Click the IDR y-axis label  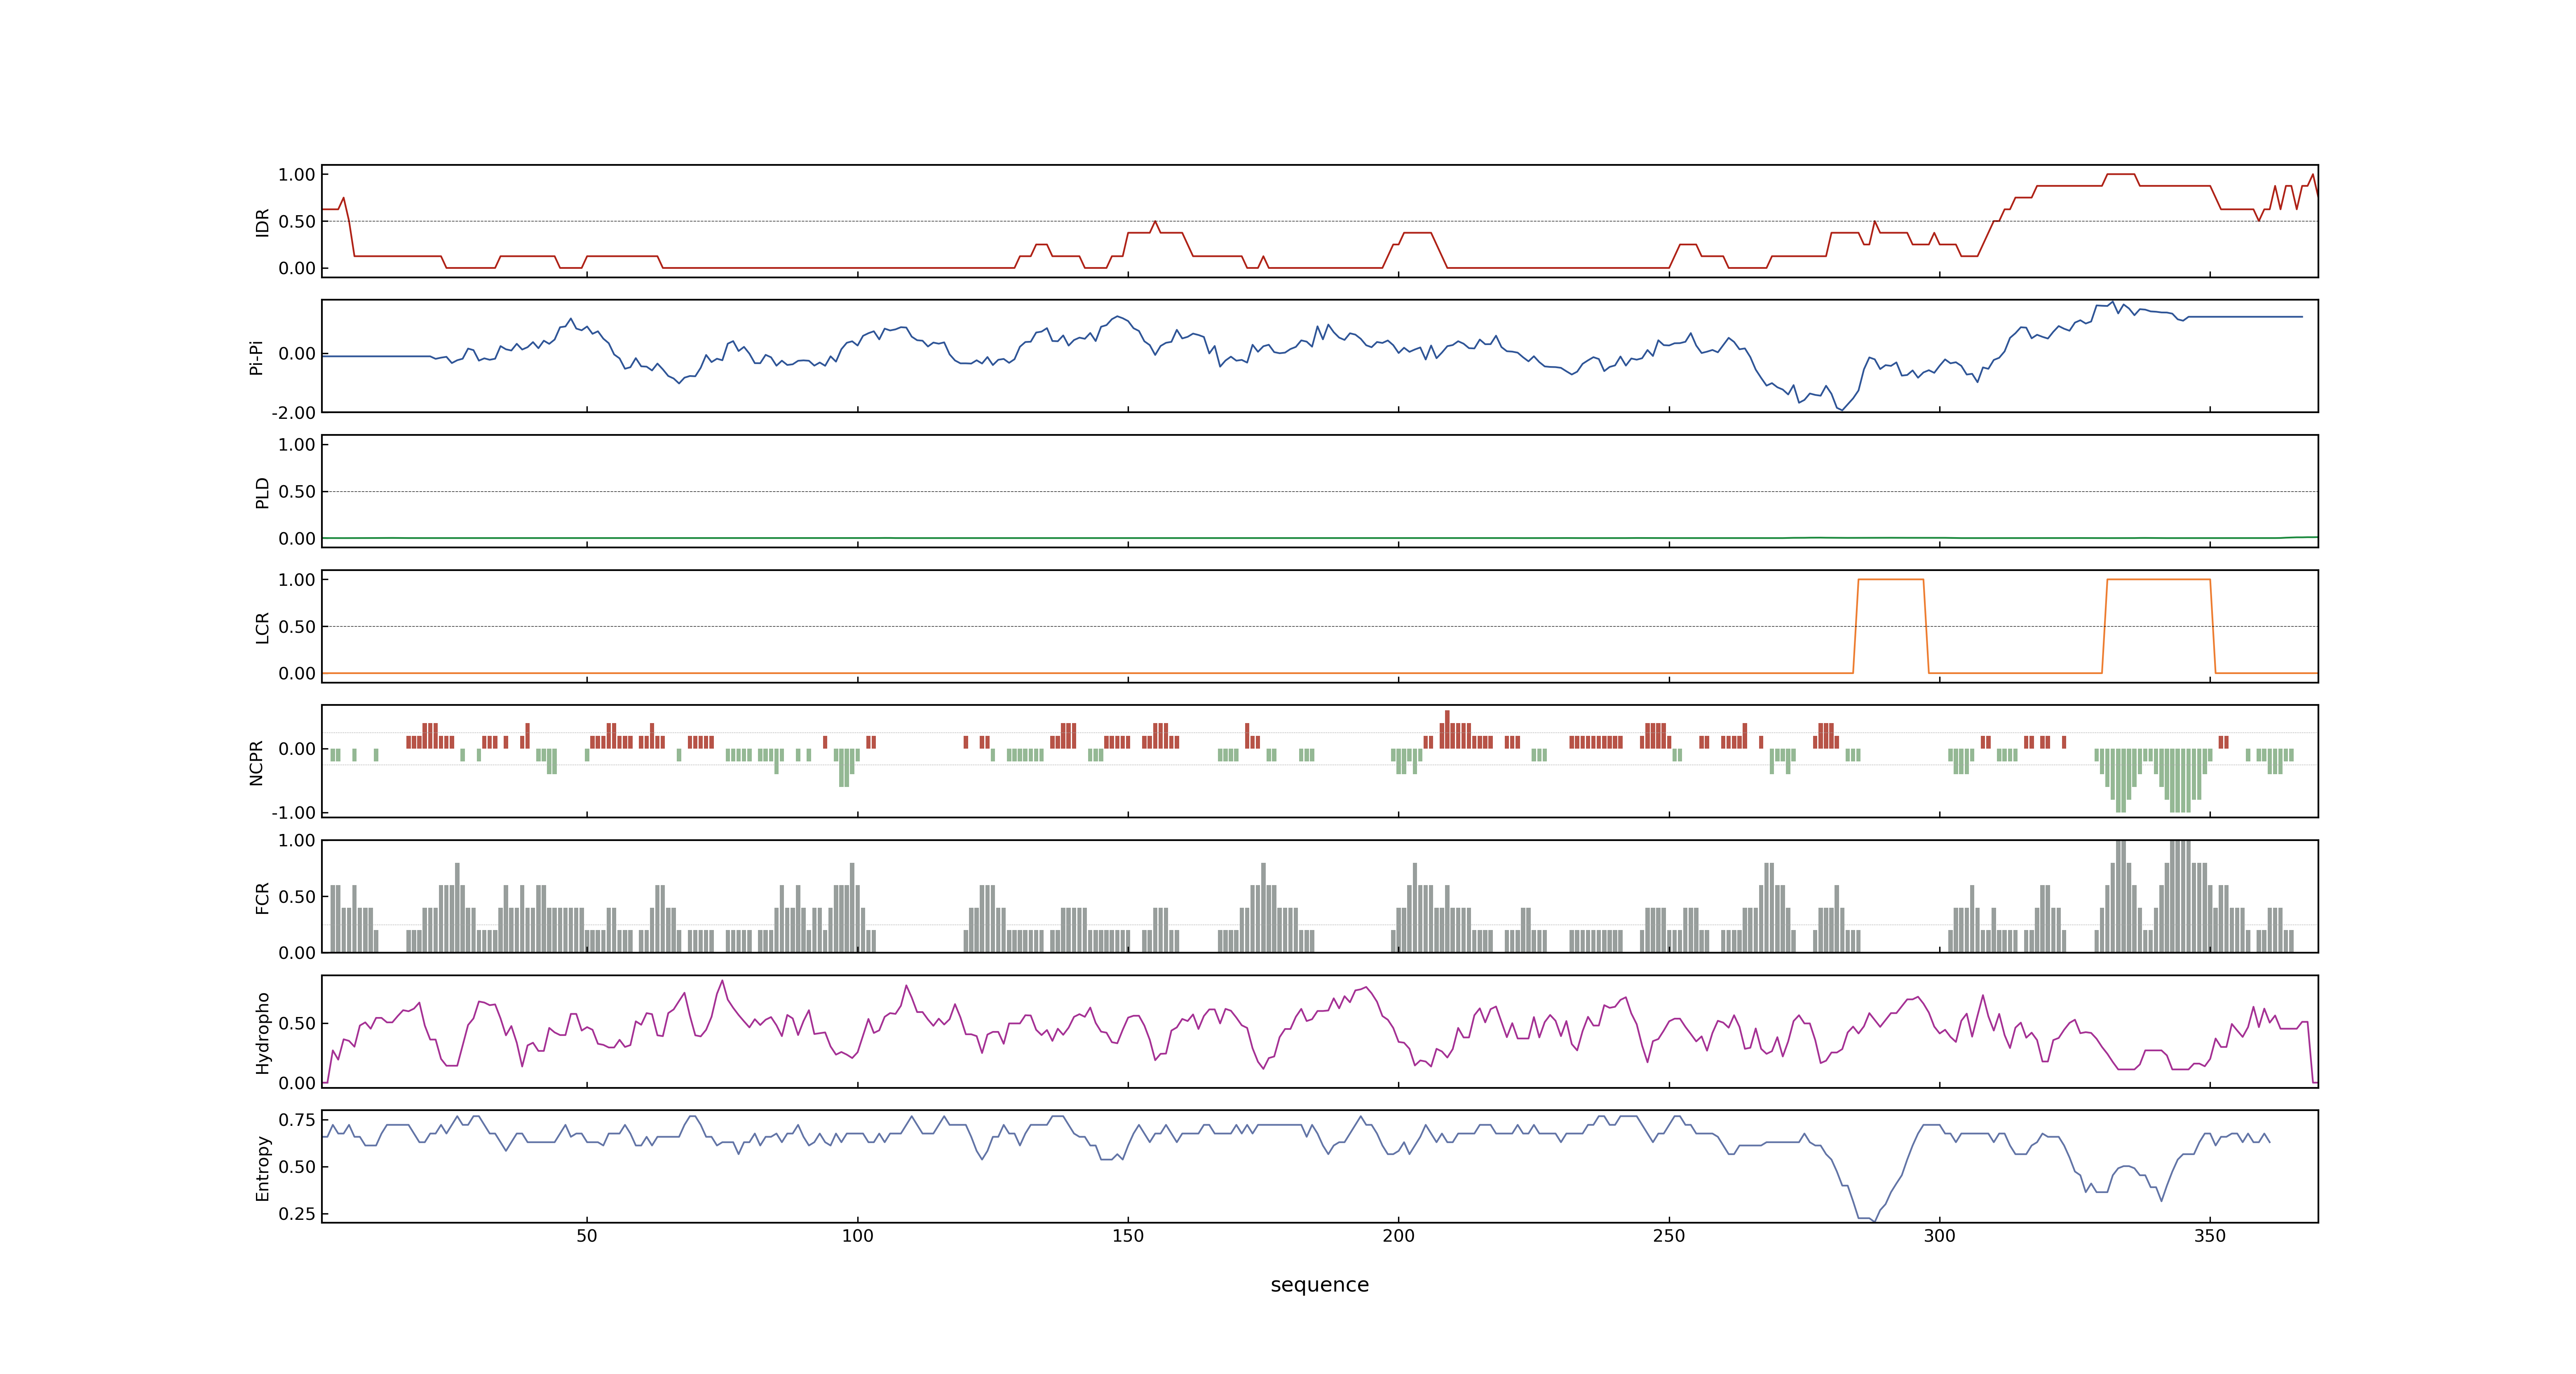263,222
